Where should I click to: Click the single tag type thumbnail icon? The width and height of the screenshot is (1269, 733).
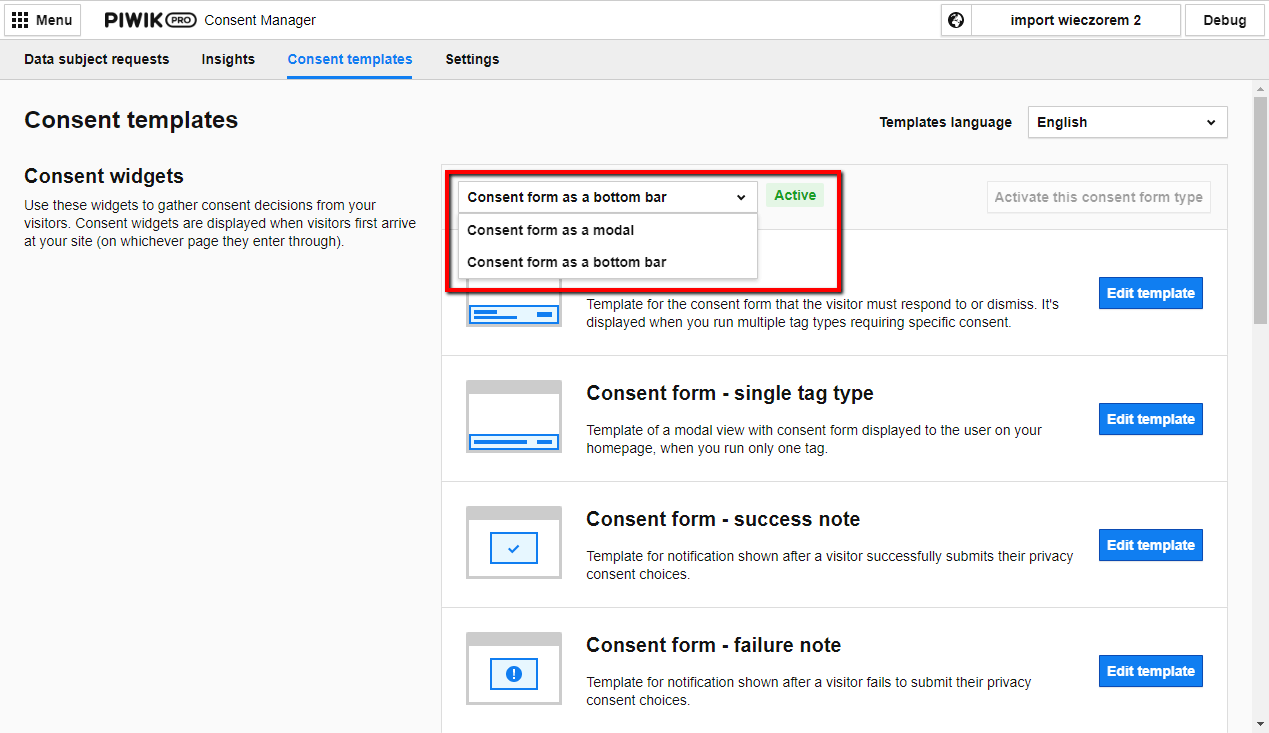tap(514, 416)
